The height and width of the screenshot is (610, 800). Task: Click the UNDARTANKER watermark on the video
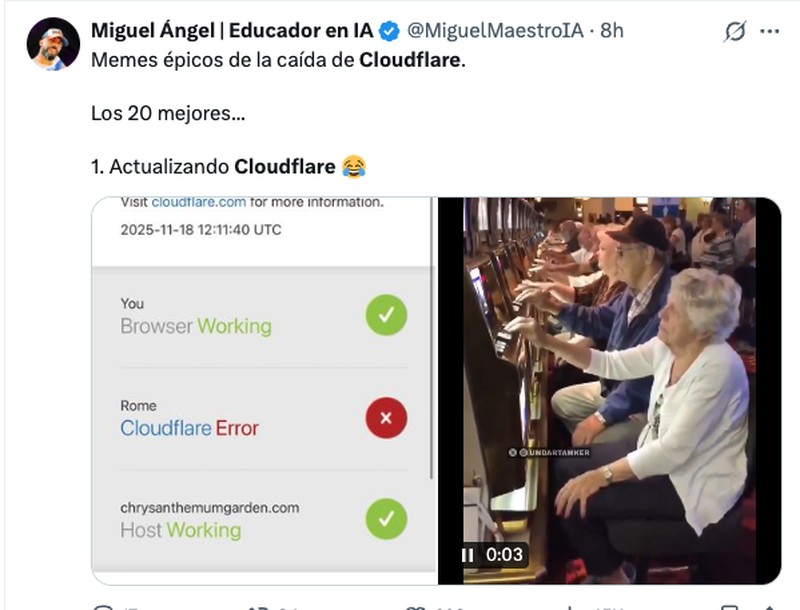click(x=549, y=452)
